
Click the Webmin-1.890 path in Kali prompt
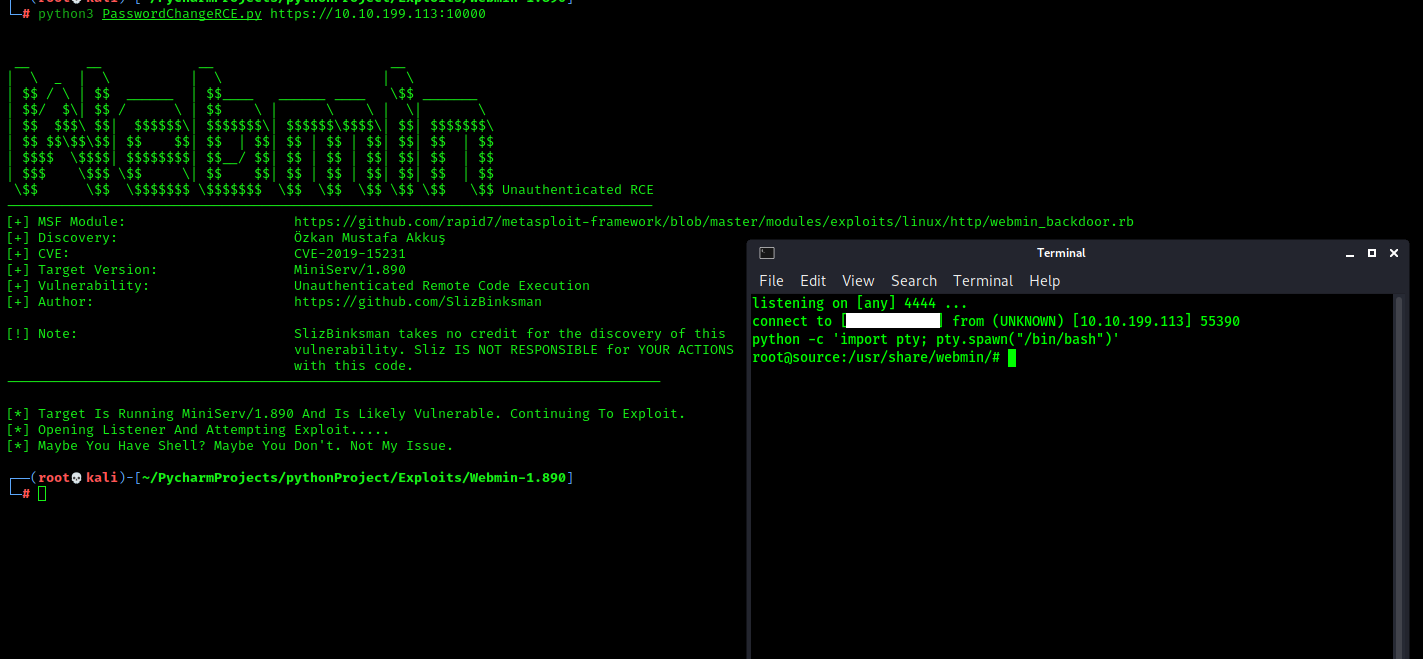pyautogui.click(x=518, y=478)
